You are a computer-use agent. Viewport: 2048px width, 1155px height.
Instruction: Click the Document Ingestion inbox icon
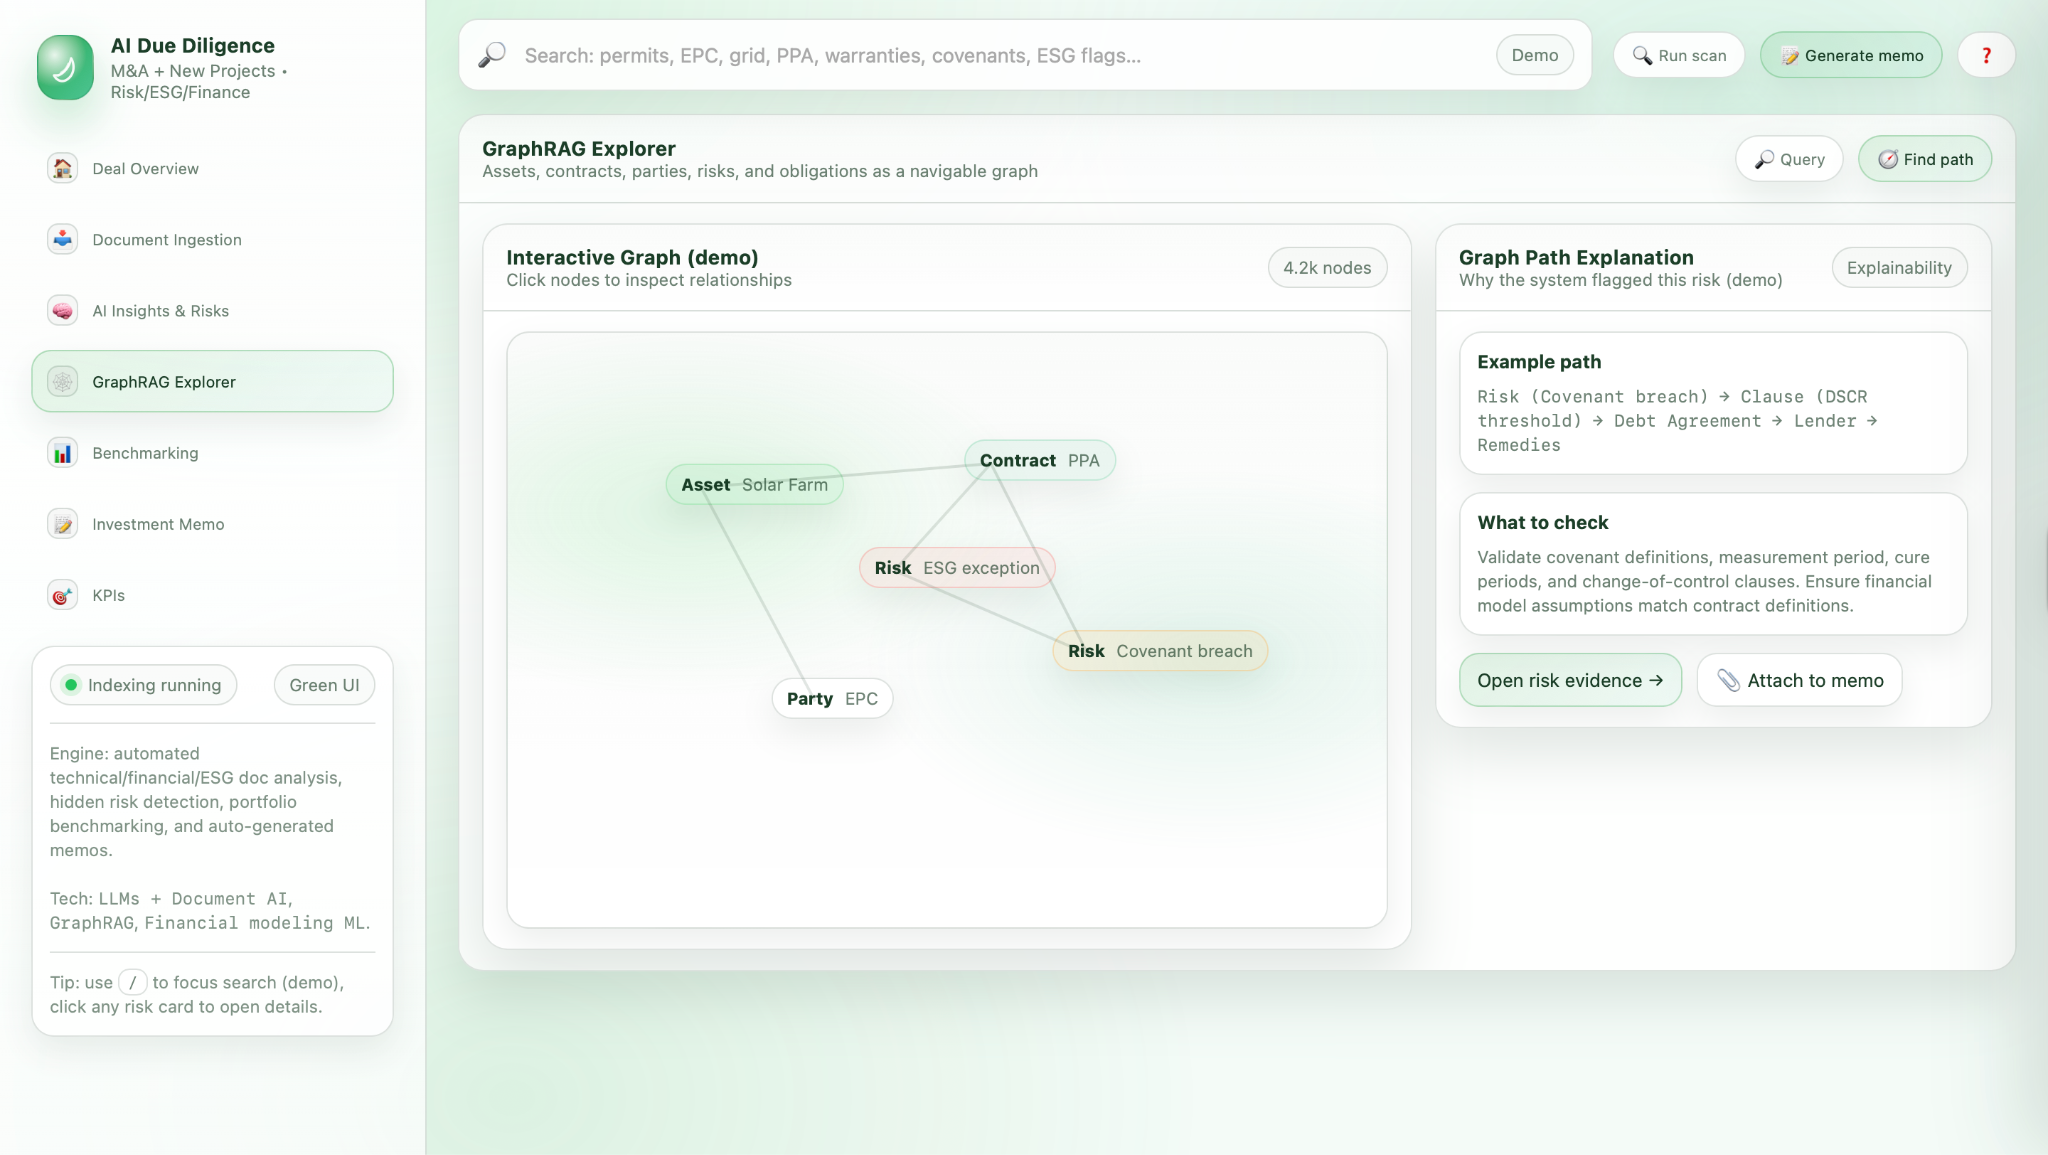62,239
